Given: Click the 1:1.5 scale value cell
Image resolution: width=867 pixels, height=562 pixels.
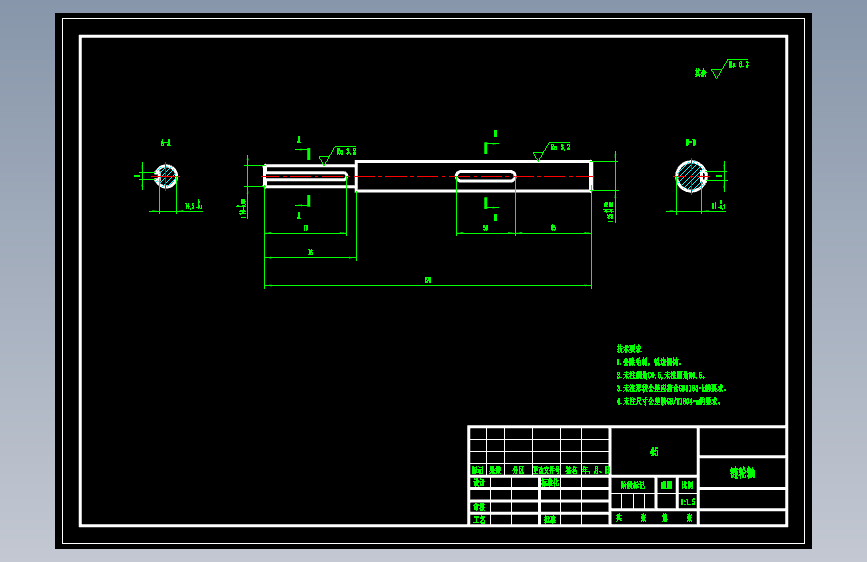Looking at the screenshot, I should coord(688,502).
